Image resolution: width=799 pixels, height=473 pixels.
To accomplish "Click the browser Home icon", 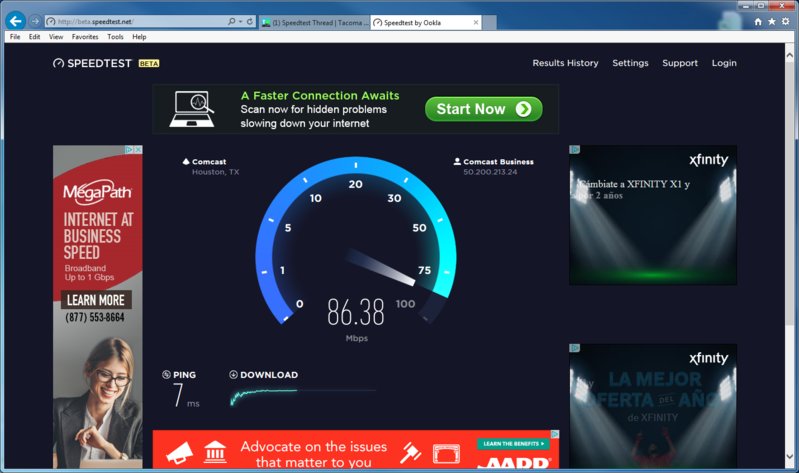I will pos(758,21).
